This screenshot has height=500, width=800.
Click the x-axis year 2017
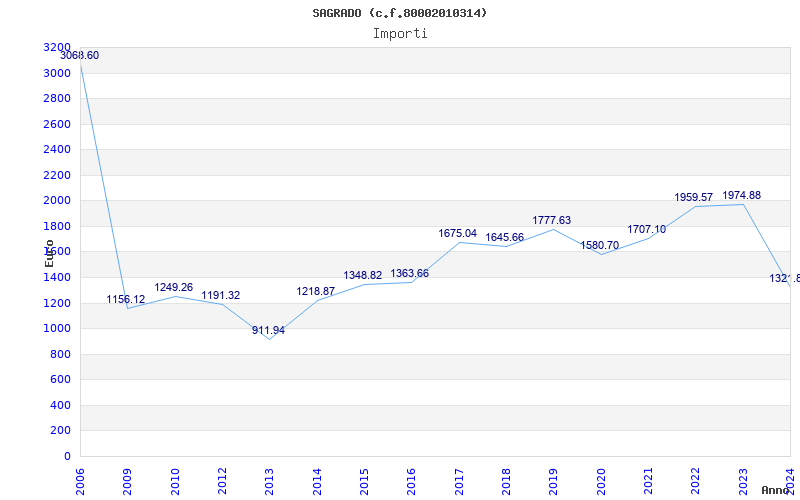tap(459, 482)
